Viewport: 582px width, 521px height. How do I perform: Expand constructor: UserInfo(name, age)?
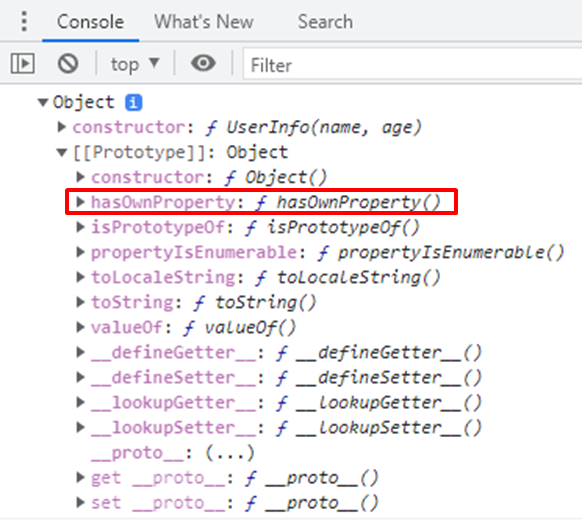pyautogui.click(x=62, y=127)
